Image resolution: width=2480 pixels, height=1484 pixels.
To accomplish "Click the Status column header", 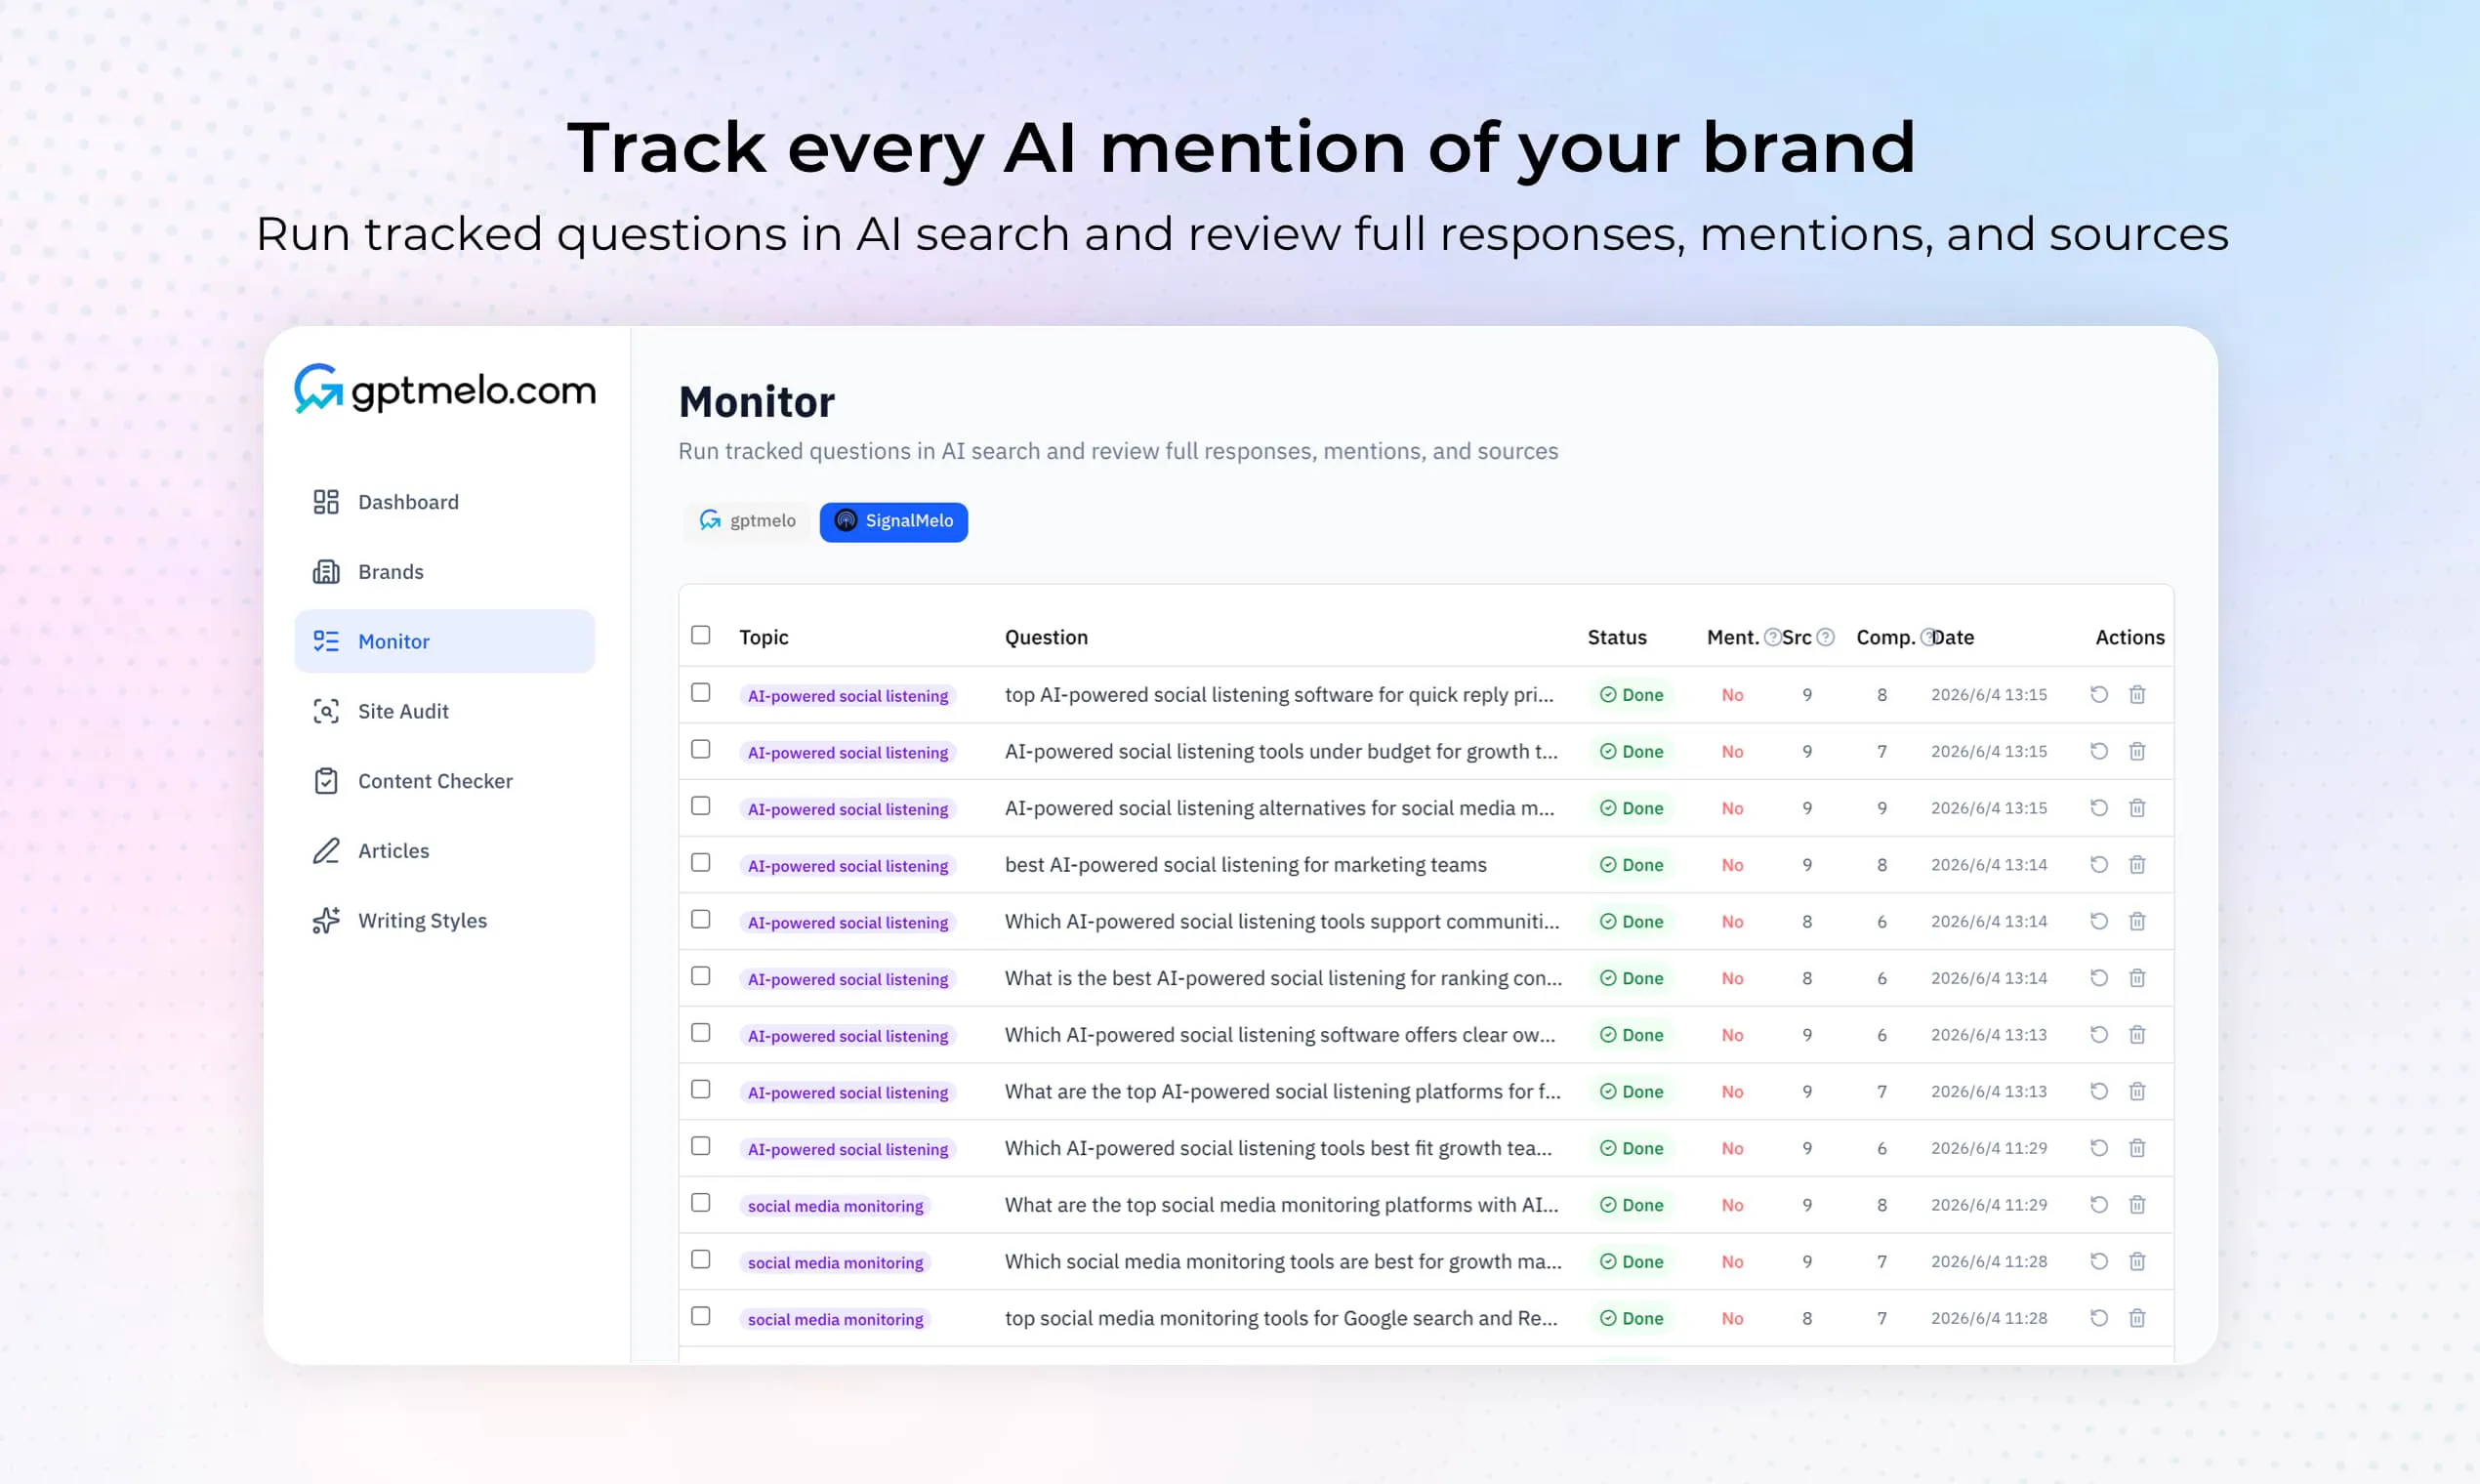I will [1617, 637].
